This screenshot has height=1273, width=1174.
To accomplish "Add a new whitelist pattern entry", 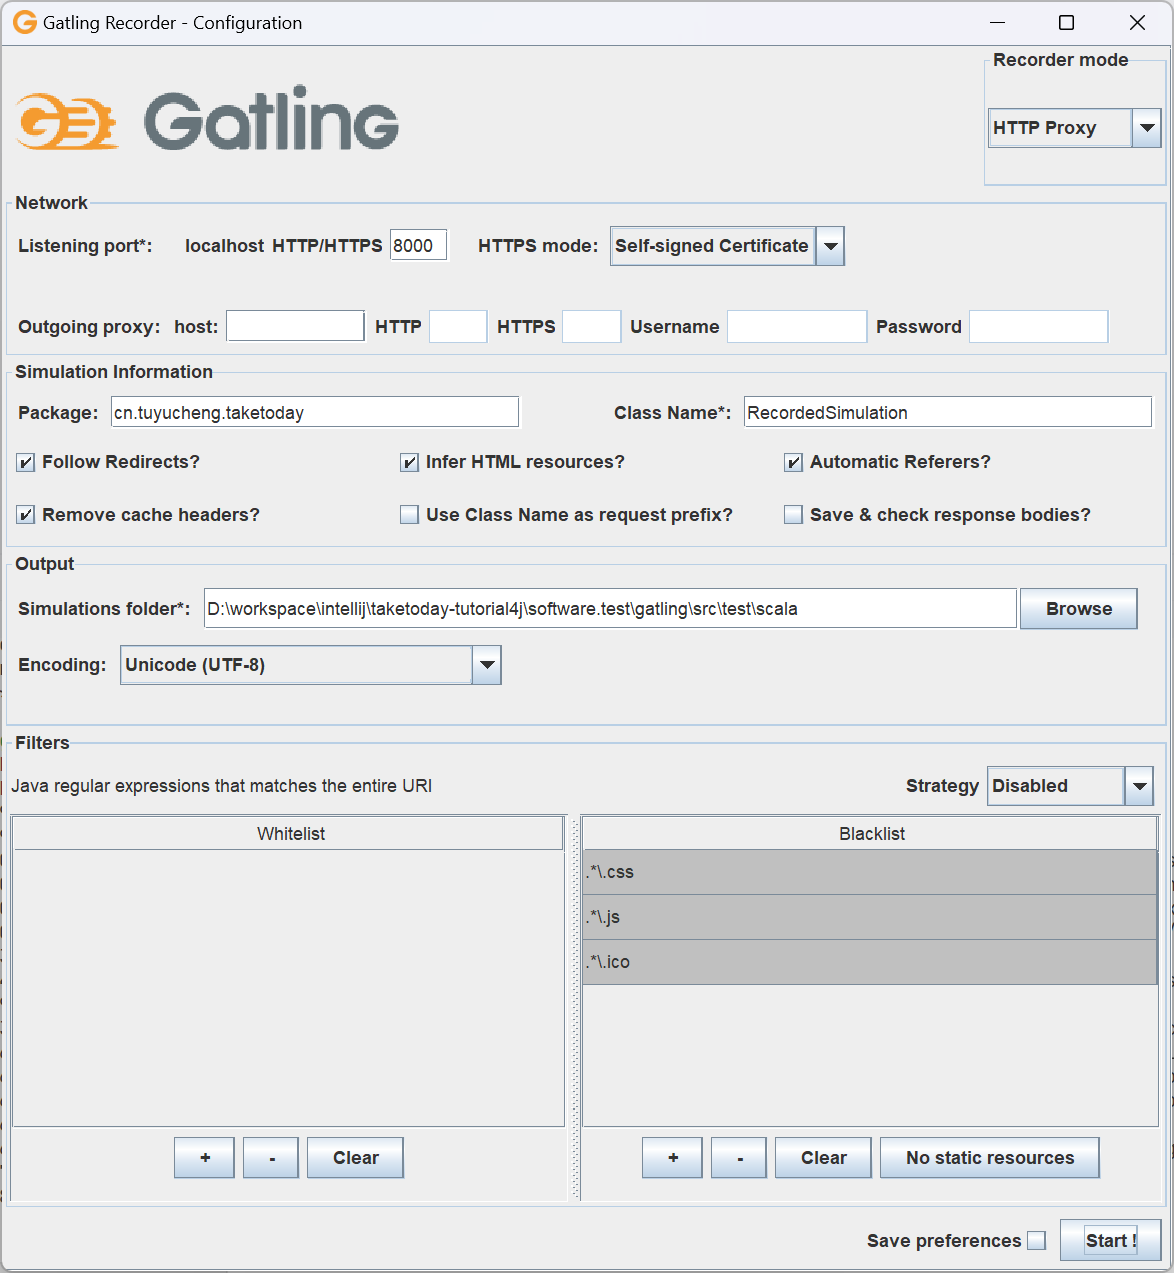I will pyautogui.click(x=204, y=1158).
